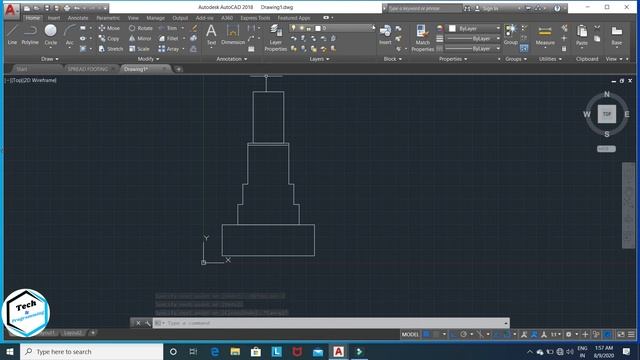This screenshot has height=360, width=640.
Task: Click Customization menu icon in status bar
Action: (631, 334)
